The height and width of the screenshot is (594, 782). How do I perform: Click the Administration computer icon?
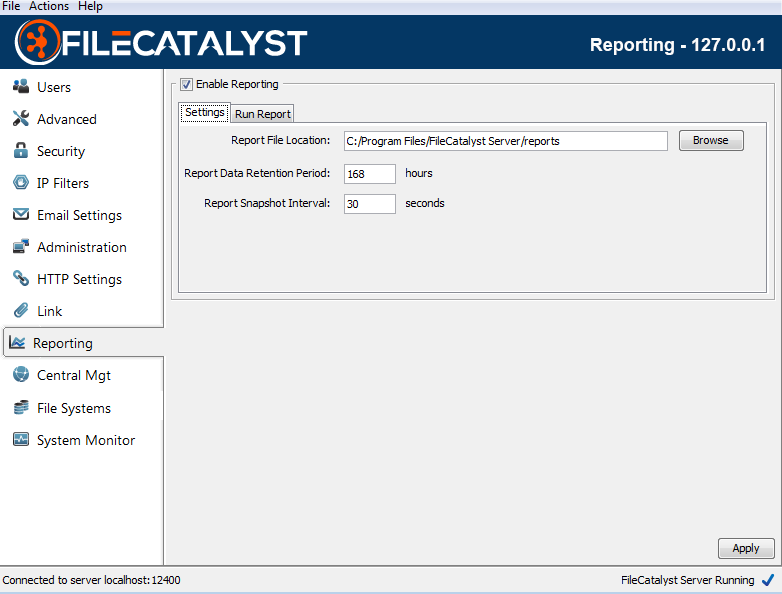pyautogui.click(x=20, y=246)
